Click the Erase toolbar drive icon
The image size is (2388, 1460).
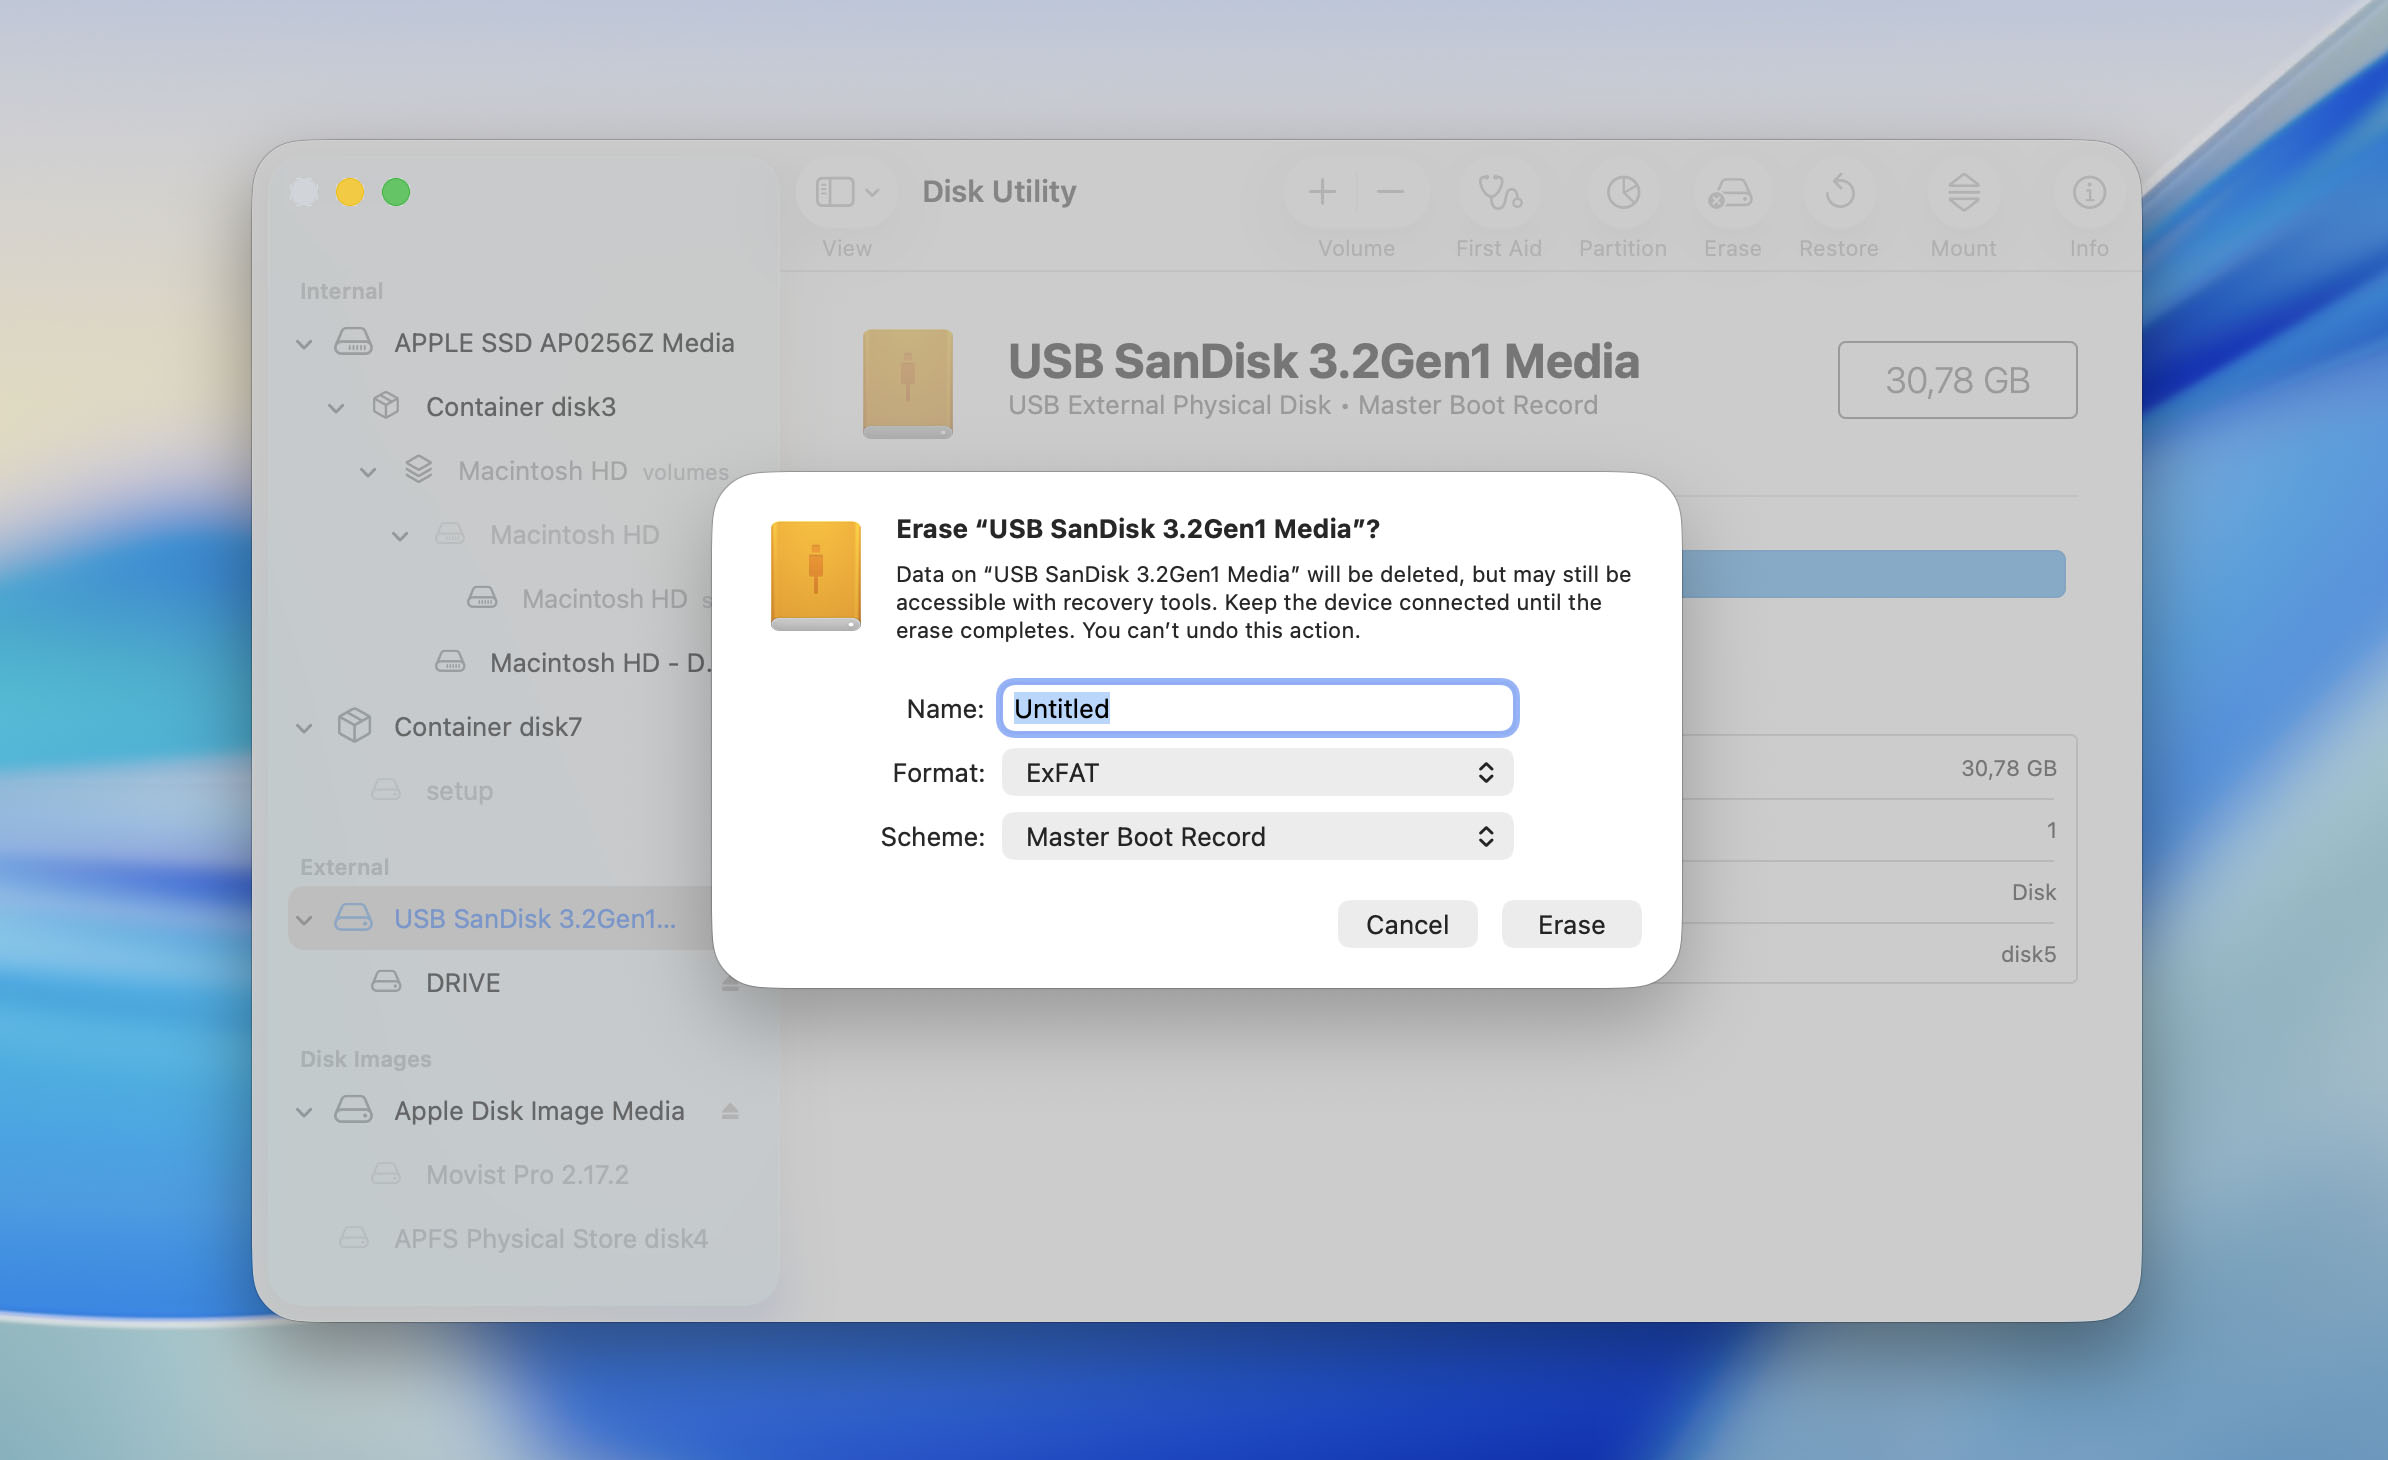1731,191
